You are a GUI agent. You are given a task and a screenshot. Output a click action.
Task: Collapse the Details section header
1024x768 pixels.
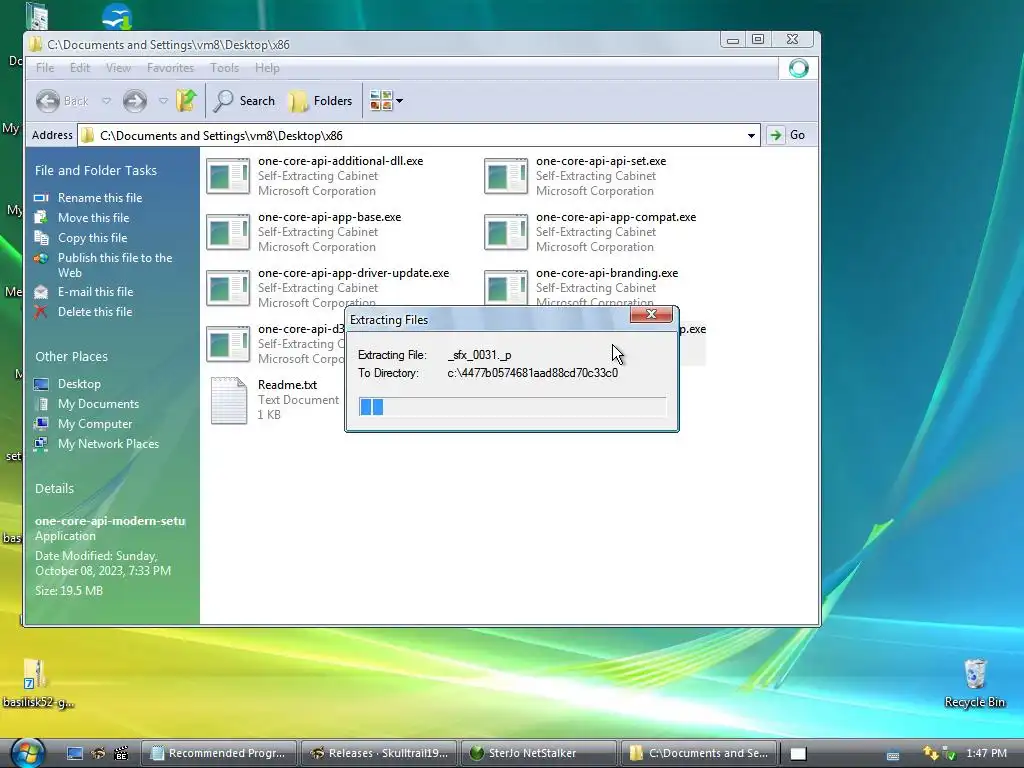point(55,488)
